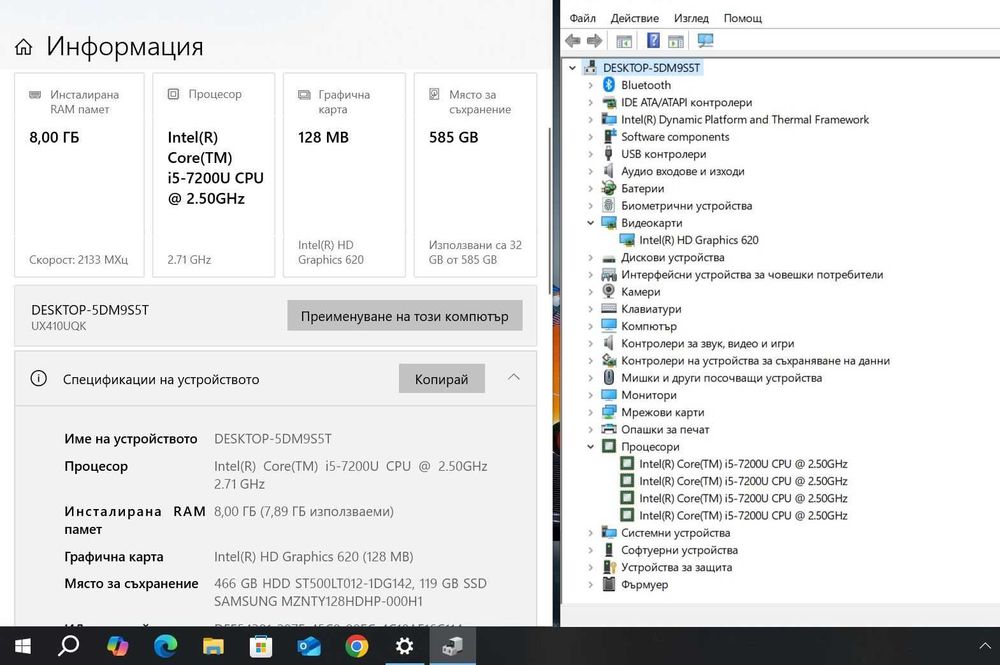Viewport: 1000px width, 665px height.
Task: Open File Explorer from taskbar
Action: click(x=213, y=647)
